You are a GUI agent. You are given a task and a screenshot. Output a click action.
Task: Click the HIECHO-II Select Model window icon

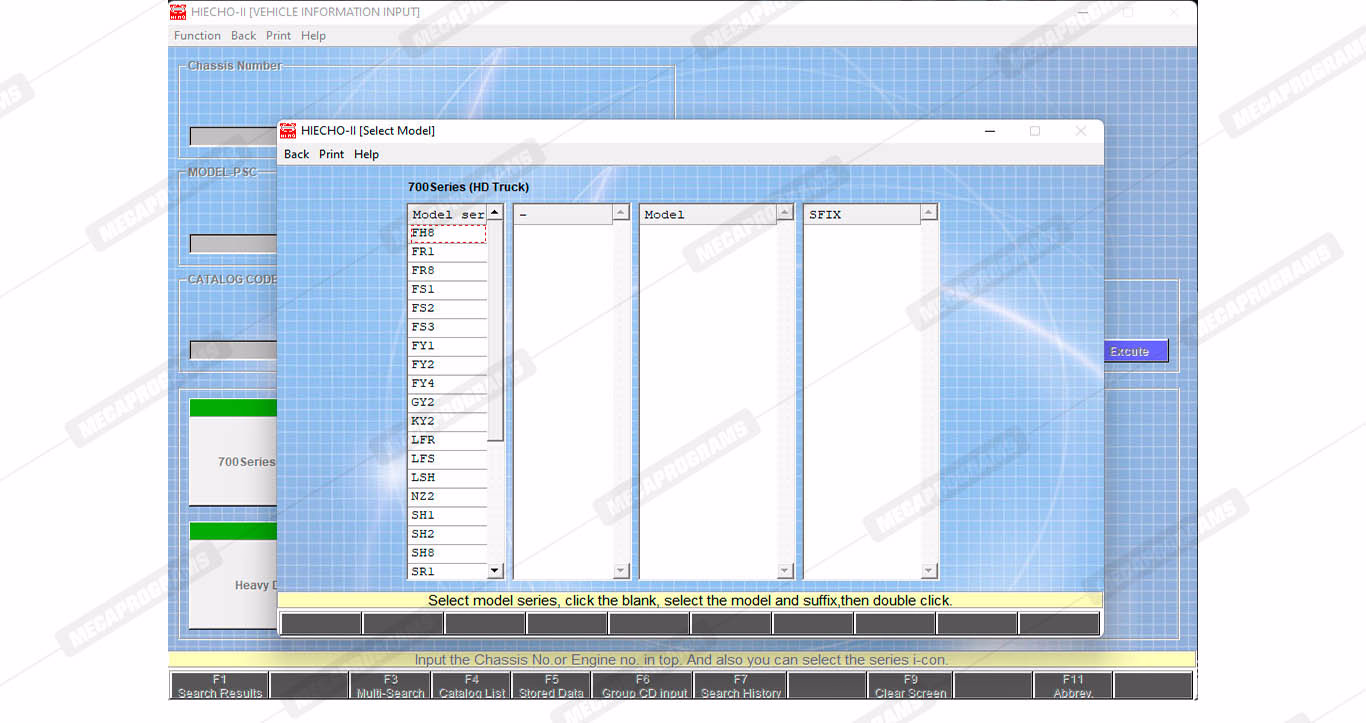[288, 131]
